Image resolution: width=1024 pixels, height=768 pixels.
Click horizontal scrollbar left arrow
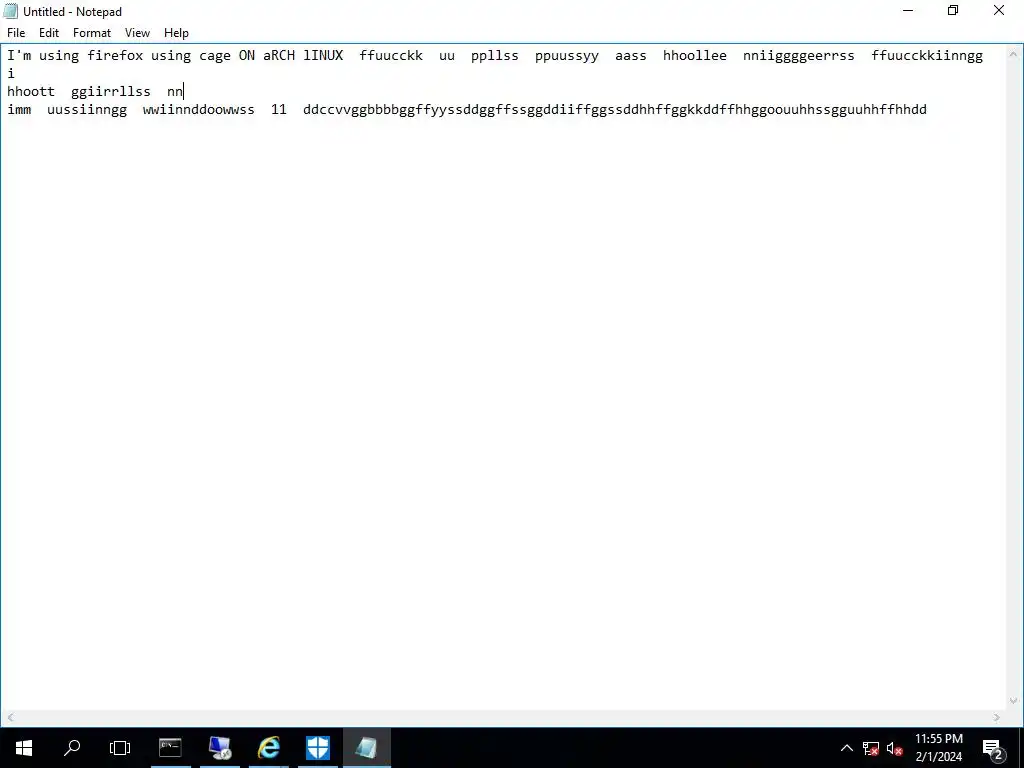point(10,717)
